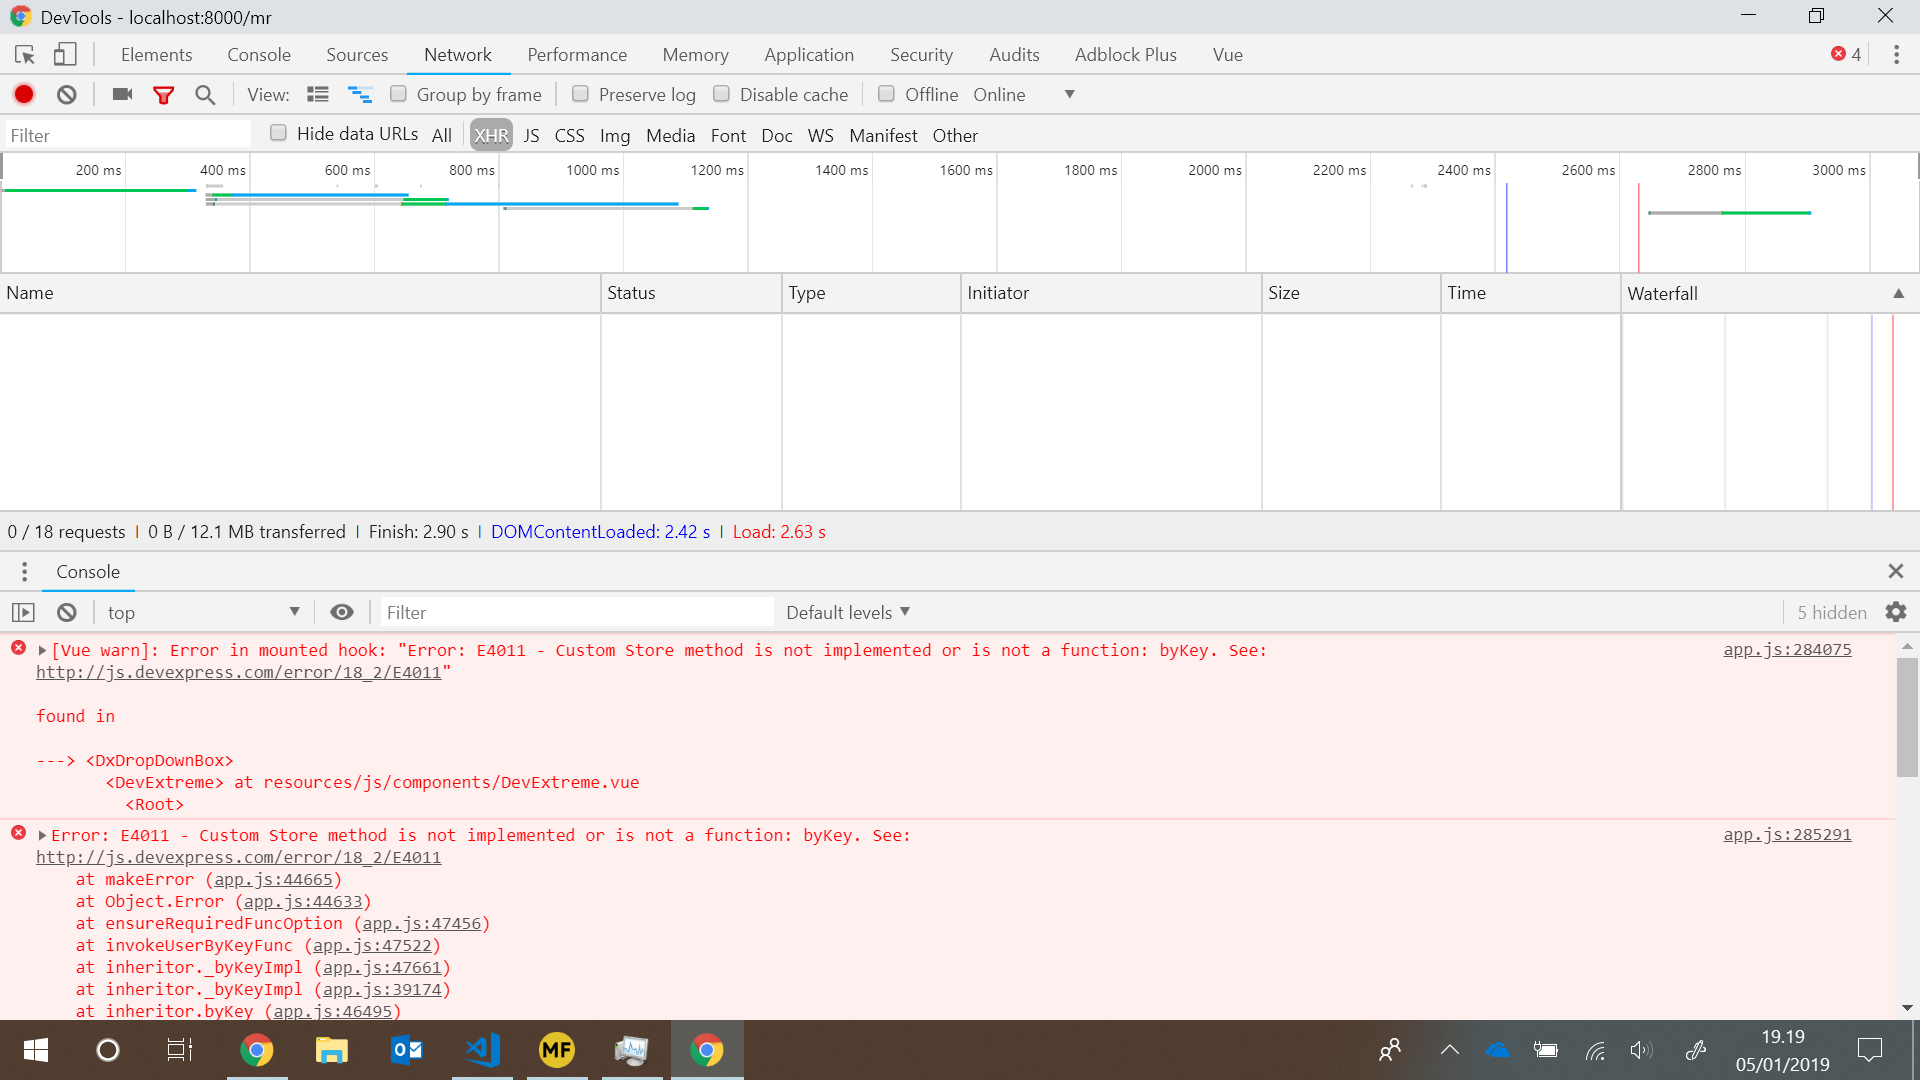Clear the network requests log
1920x1080 pixels.
[65, 94]
